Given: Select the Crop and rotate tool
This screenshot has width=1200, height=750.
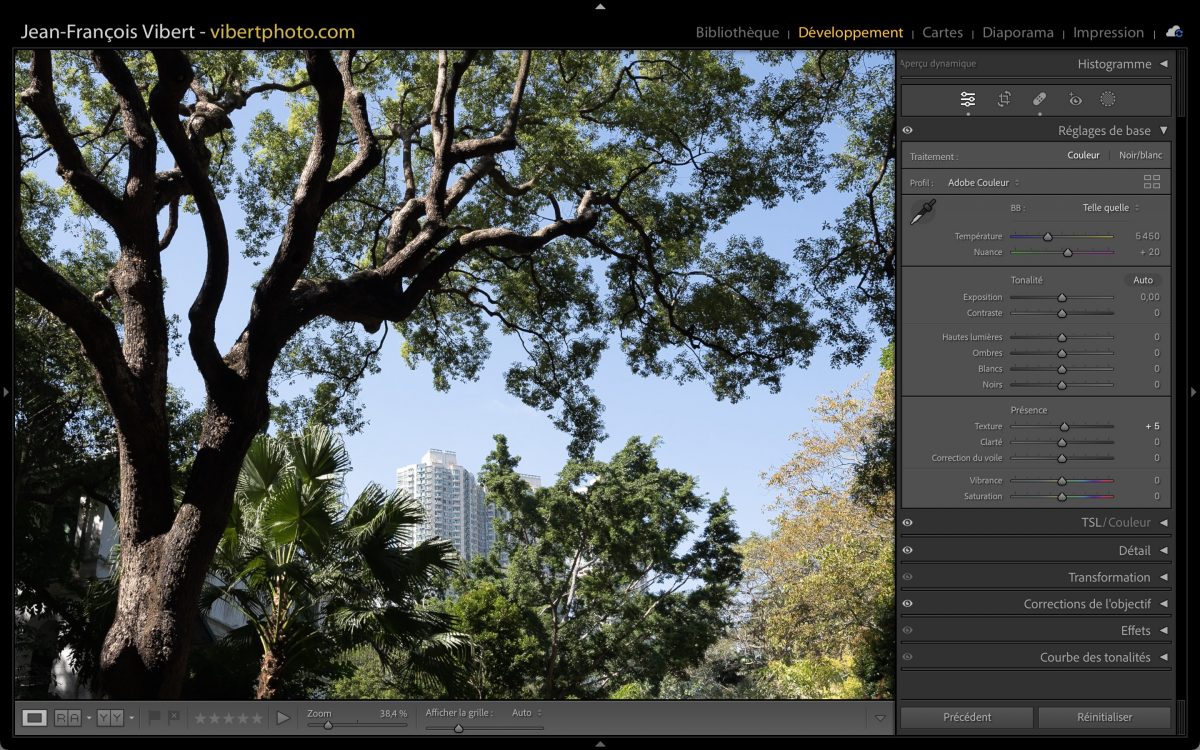Looking at the screenshot, I should click(1004, 99).
